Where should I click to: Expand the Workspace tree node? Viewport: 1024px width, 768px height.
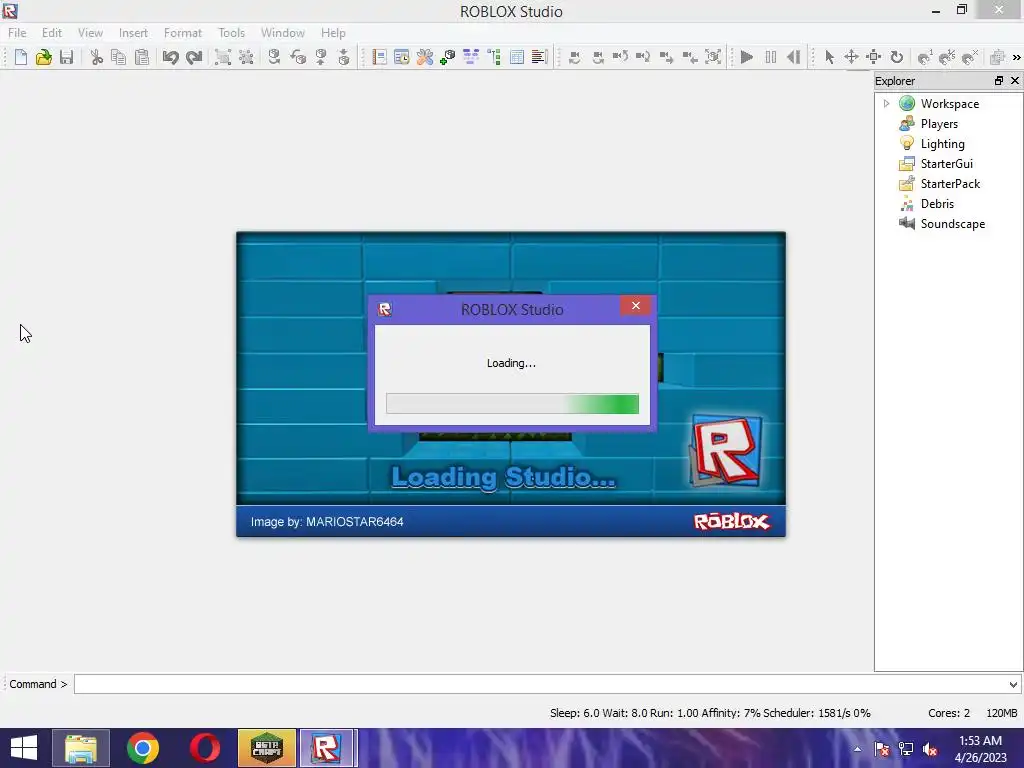886,103
